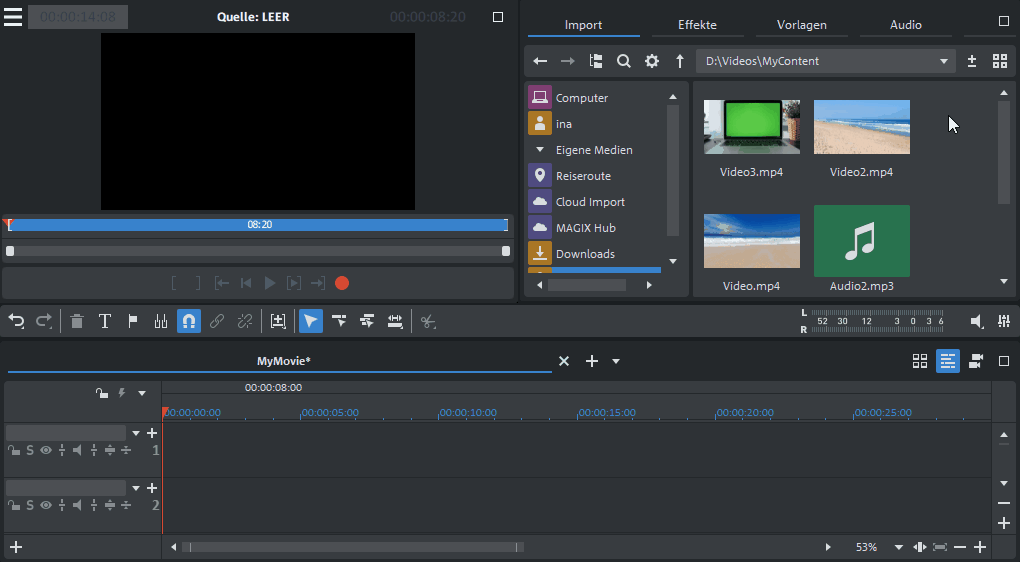Image resolution: width=1020 pixels, height=562 pixels.
Task: Click the search magnifier in media browser
Action: (x=624, y=61)
